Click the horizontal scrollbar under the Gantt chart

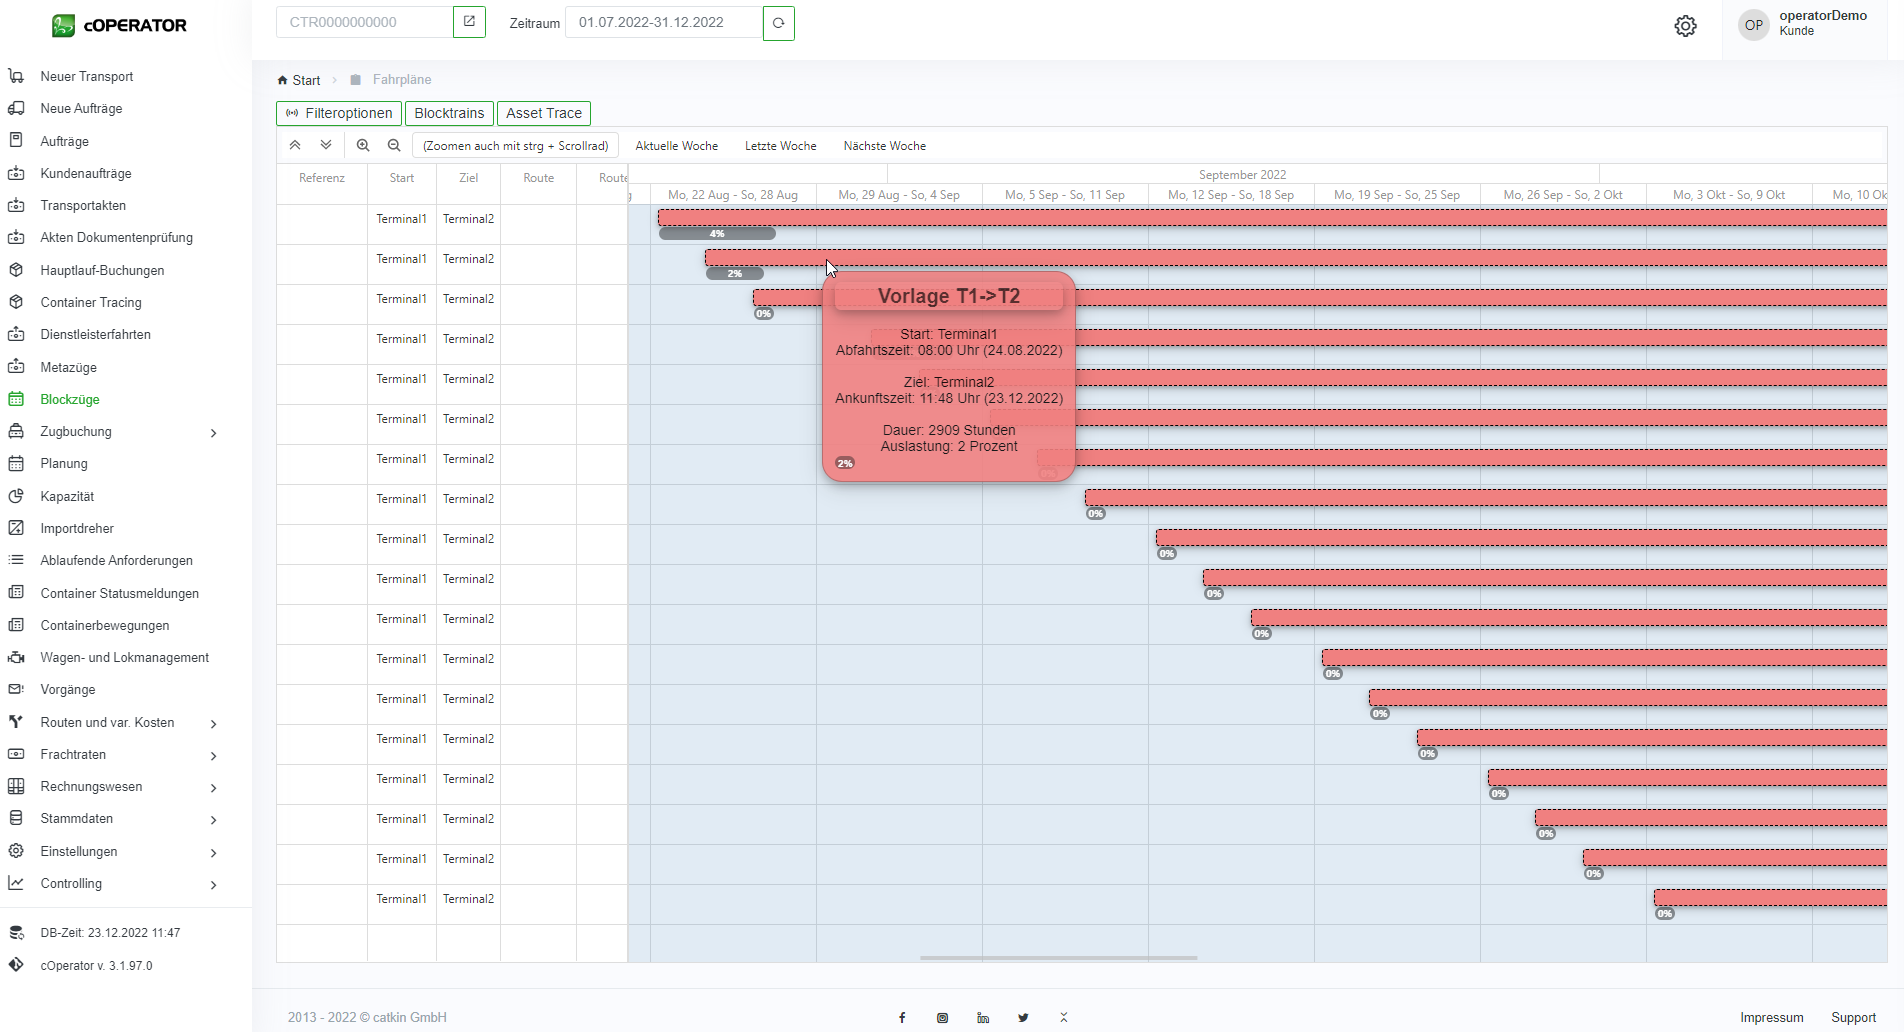tap(1058, 958)
